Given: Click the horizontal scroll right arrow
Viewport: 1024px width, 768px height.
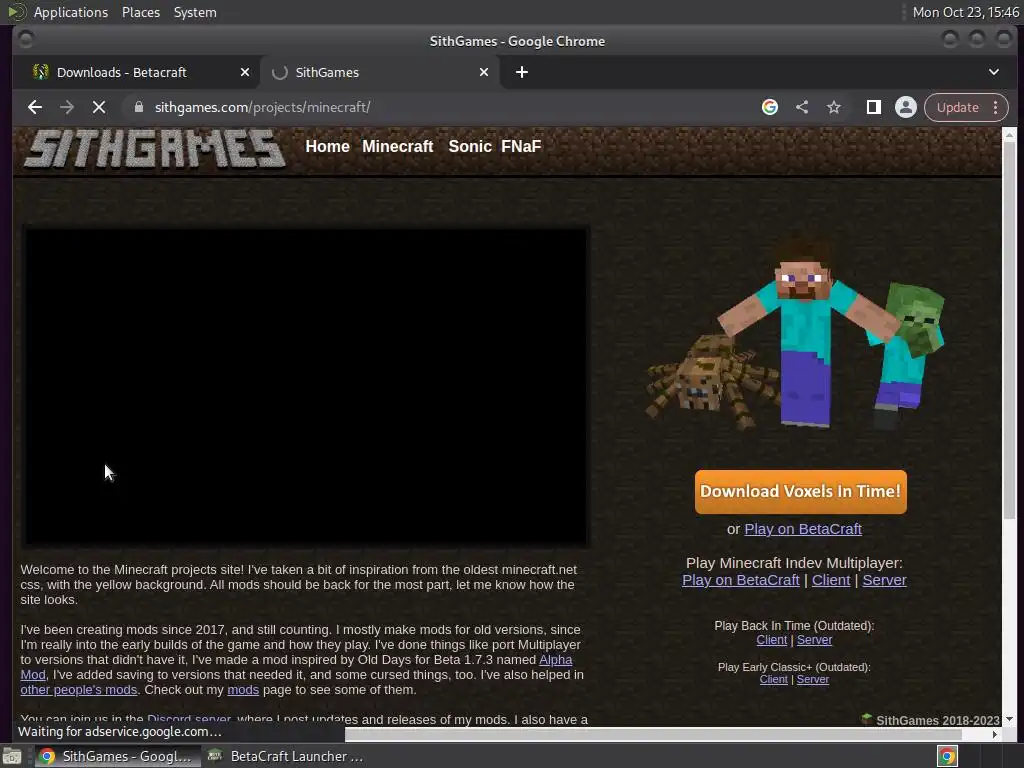Looking at the screenshot, I should [994, 735].
